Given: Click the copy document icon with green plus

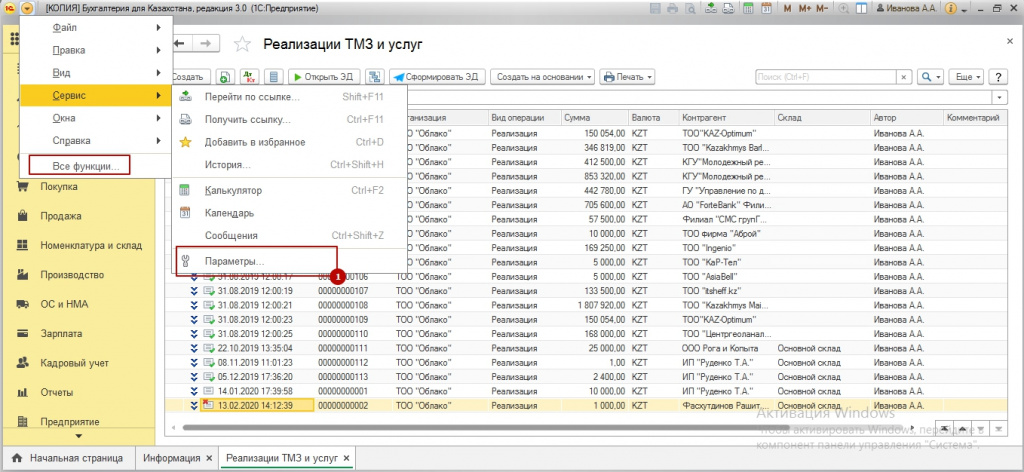Looking at the screenshot, I should pos(224,77).
